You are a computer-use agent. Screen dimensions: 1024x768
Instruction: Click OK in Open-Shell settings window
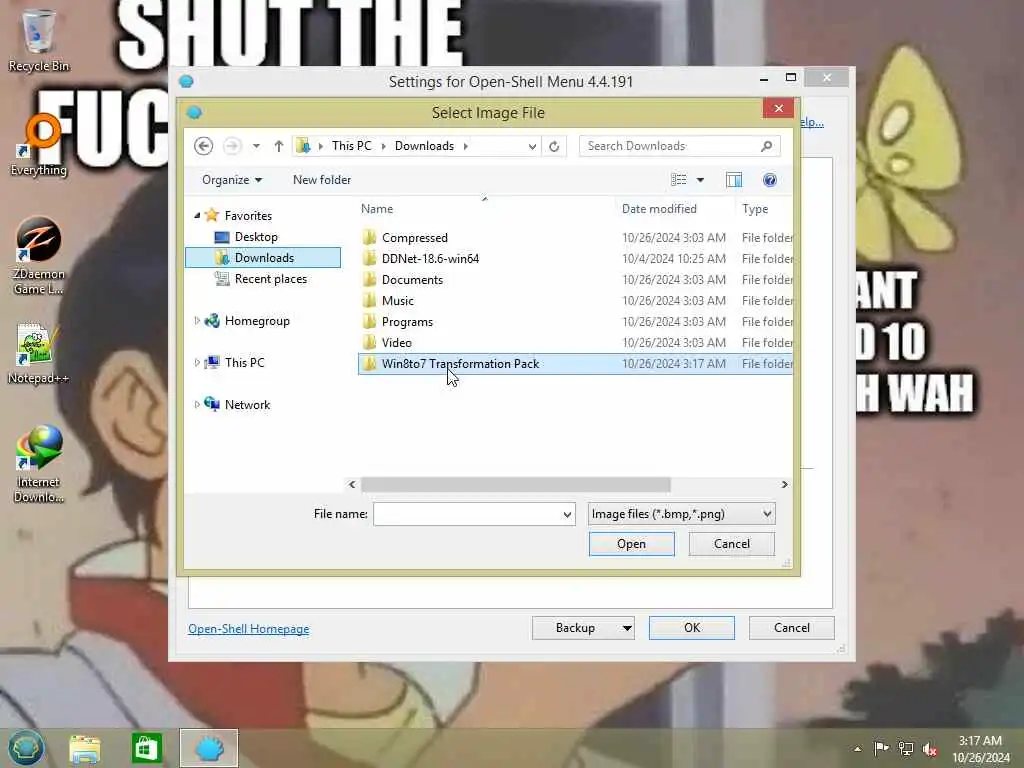coord(692,628)
